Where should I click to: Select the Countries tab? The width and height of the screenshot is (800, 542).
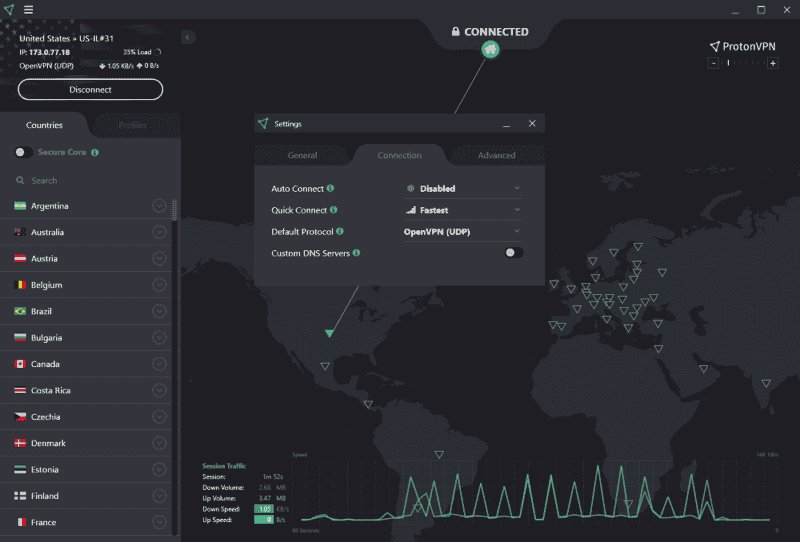pos(44,125)
